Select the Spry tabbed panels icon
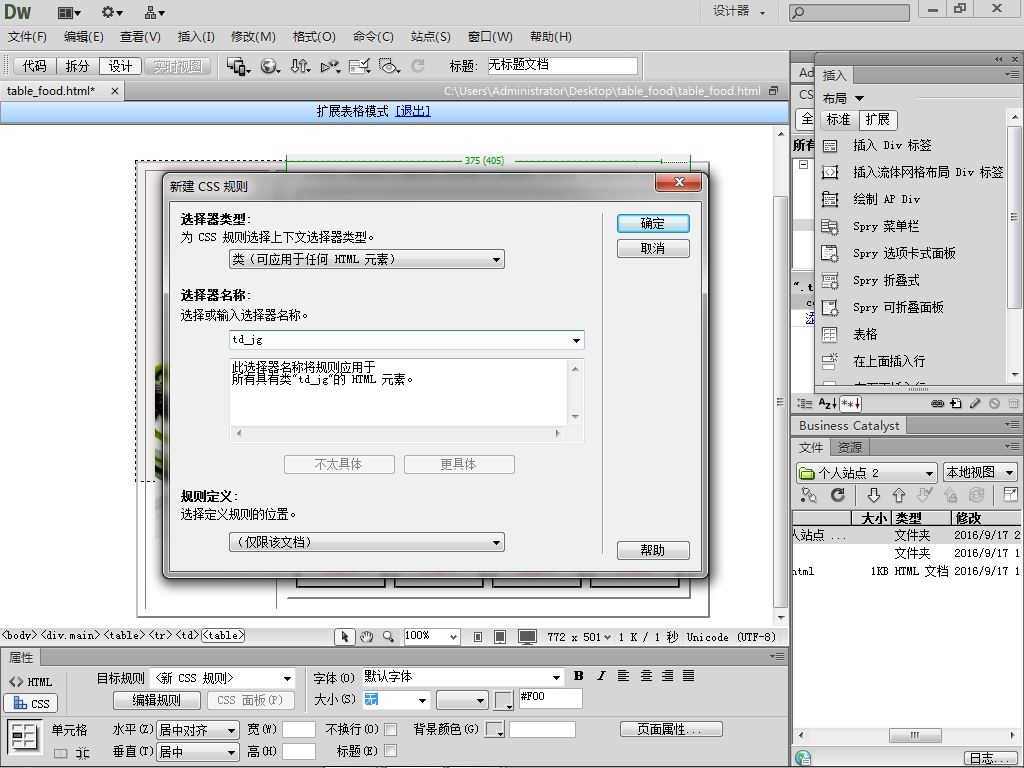The image size is (1024, 768). tap(830, 253)
